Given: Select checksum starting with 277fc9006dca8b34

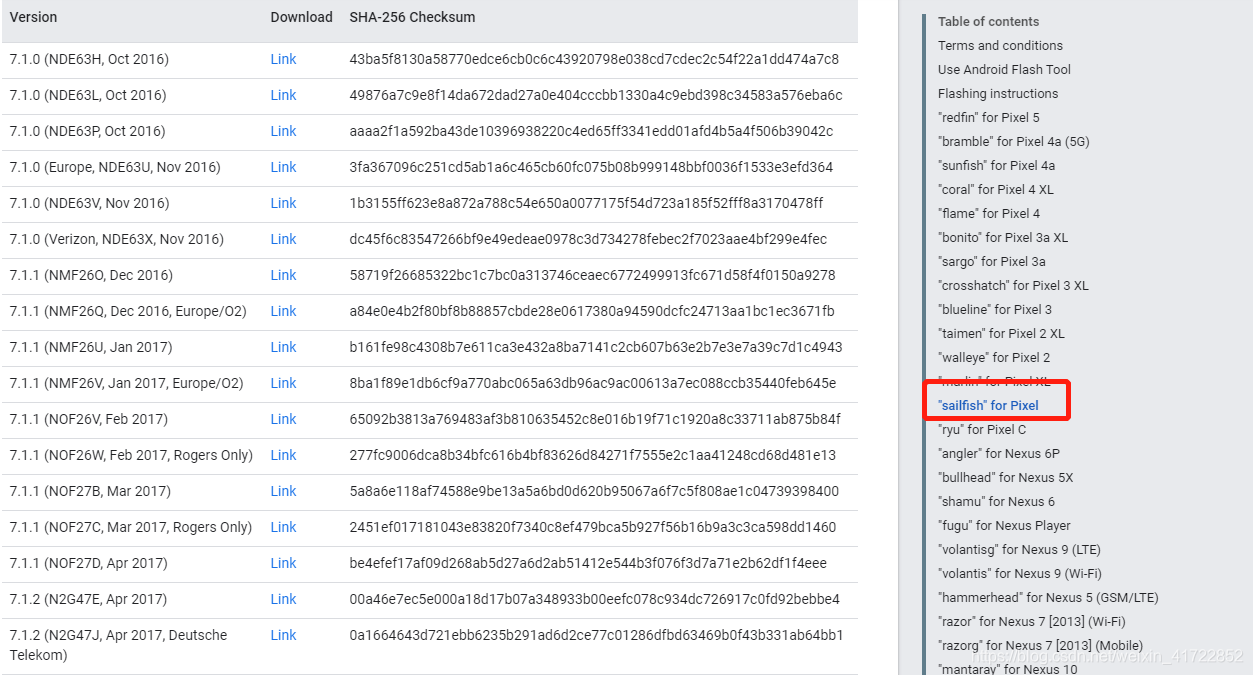Looking at the screenshot, I should (592, 455).
